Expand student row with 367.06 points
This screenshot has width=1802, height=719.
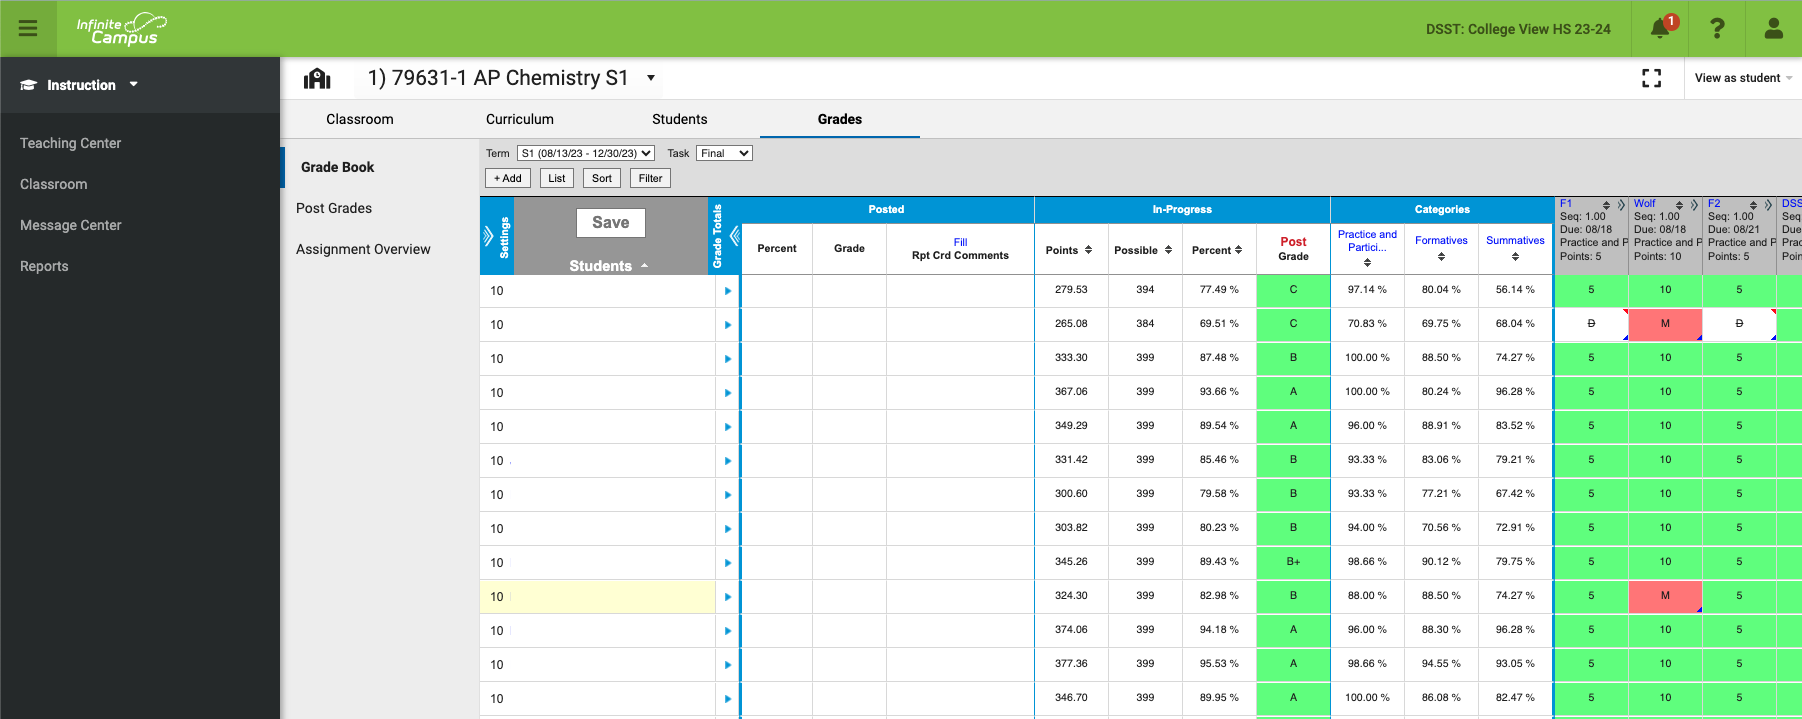pos(728,393)
